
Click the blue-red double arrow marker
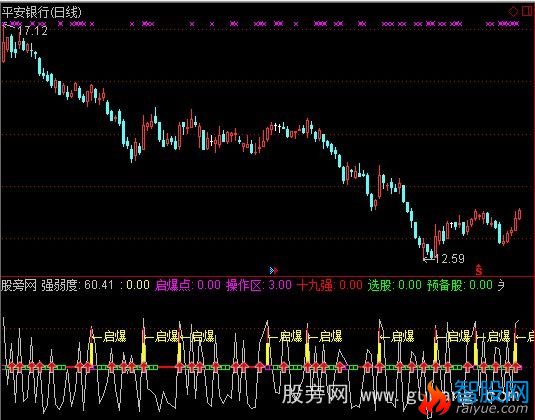(274, 271)
